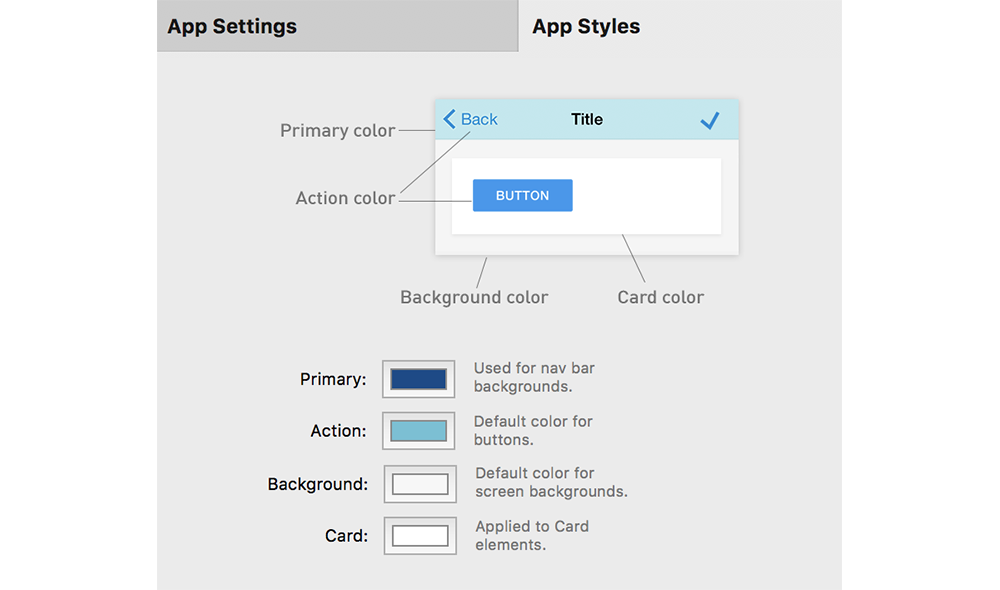Screen dimensions: 1000x590
Task: Click the blue checkmark icon
Action: coord(709,120)
